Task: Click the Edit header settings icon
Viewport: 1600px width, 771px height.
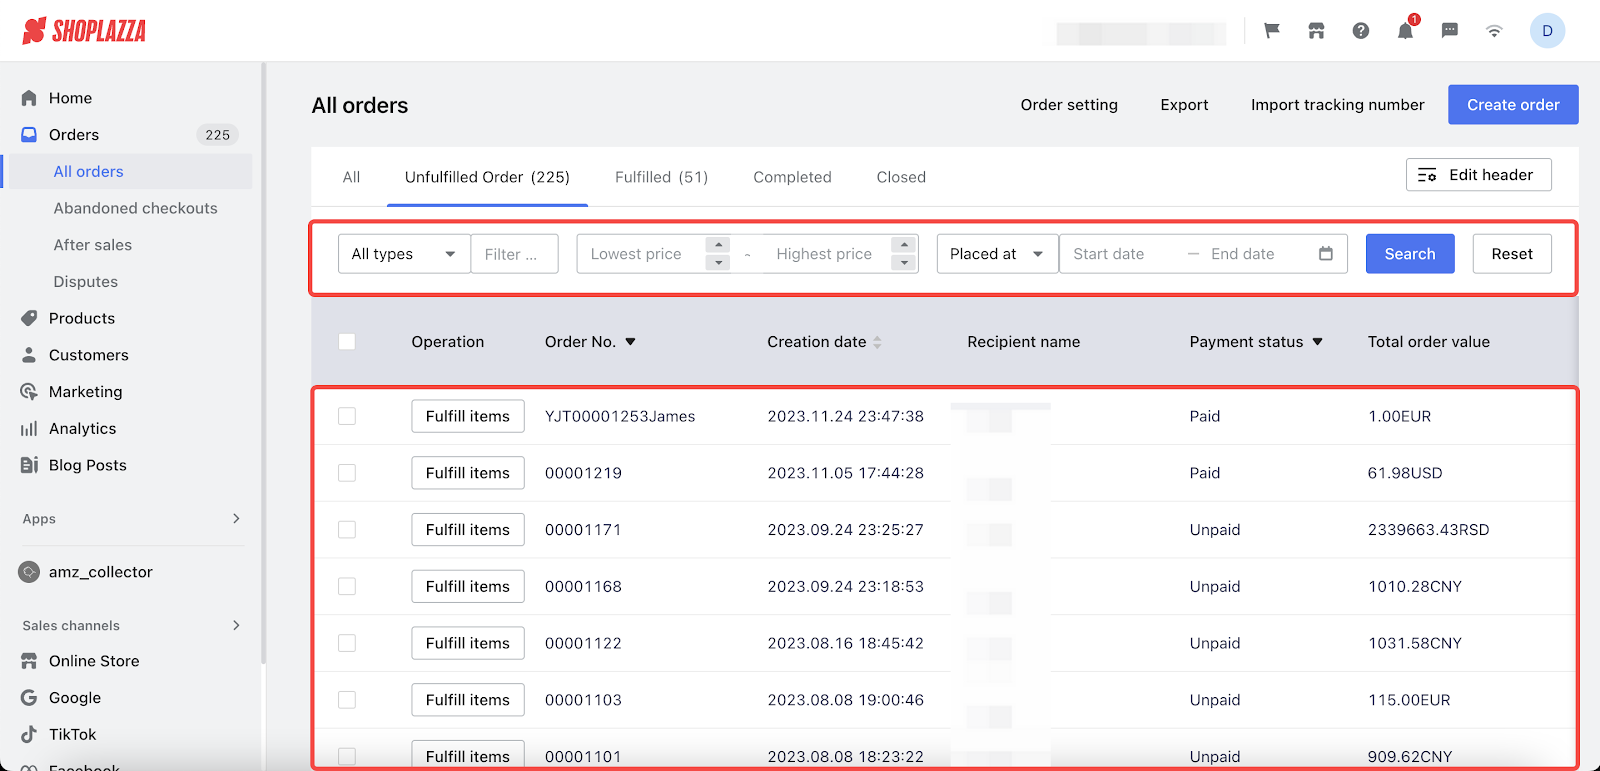Action: [1427, 175]
